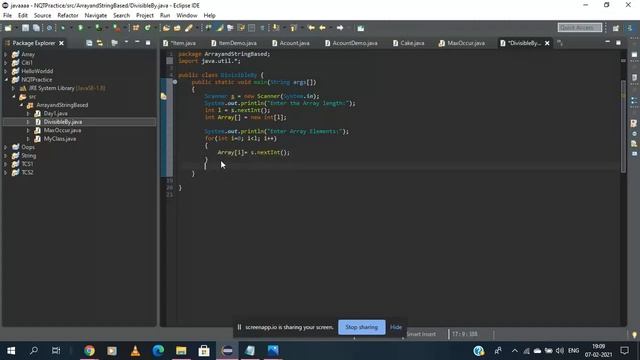Click the New Java Class icon
Image resolution: width=640 pixels, height=360 pixels.
[x=147, y=28]
